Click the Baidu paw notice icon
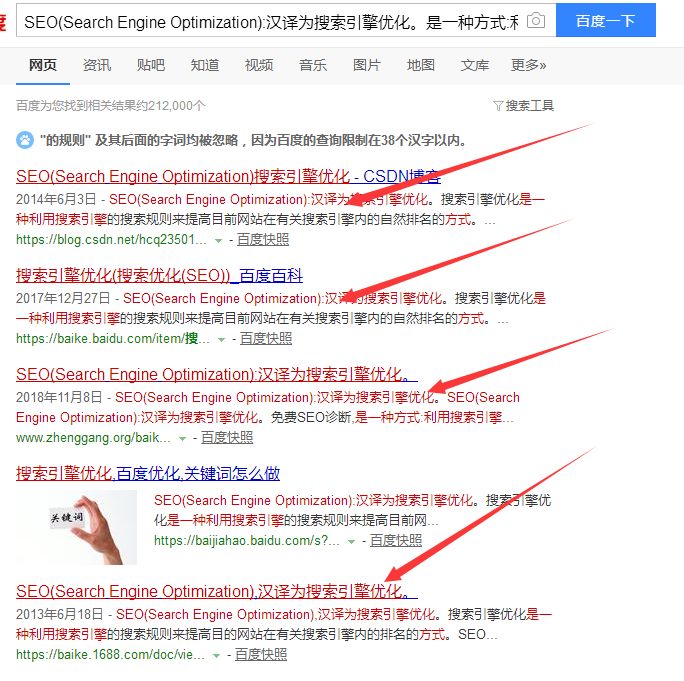 [x=25, y=140]
